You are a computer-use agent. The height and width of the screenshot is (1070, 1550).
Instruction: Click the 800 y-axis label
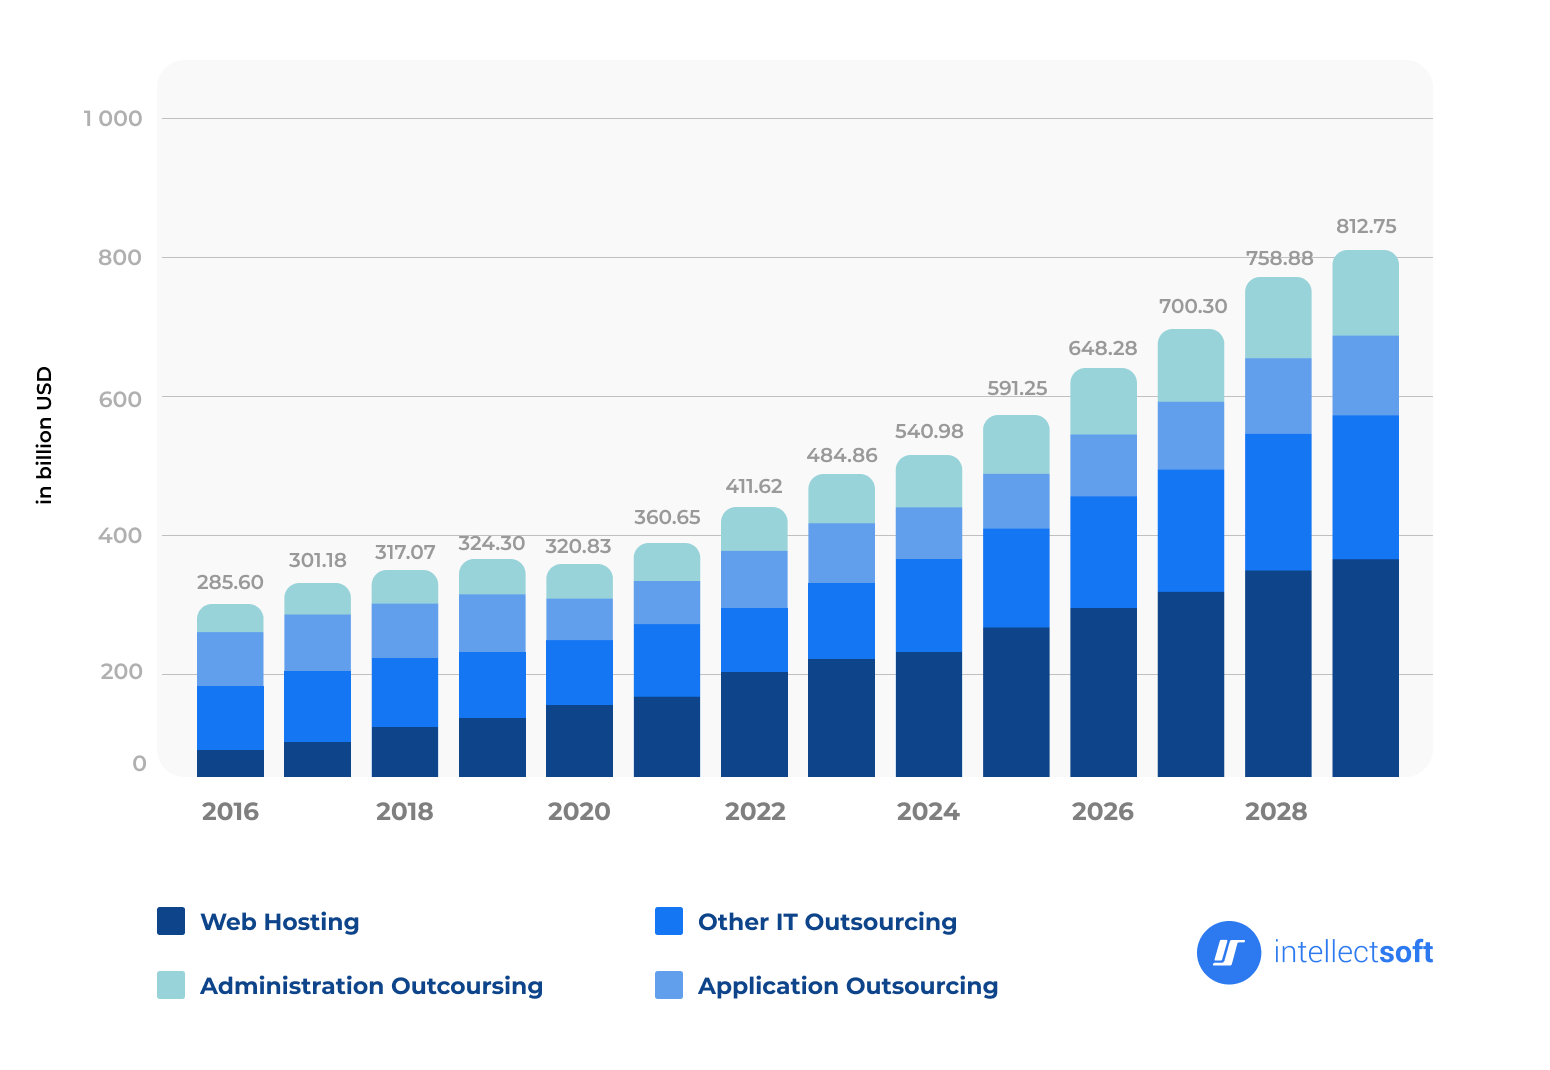pos(120,257)
